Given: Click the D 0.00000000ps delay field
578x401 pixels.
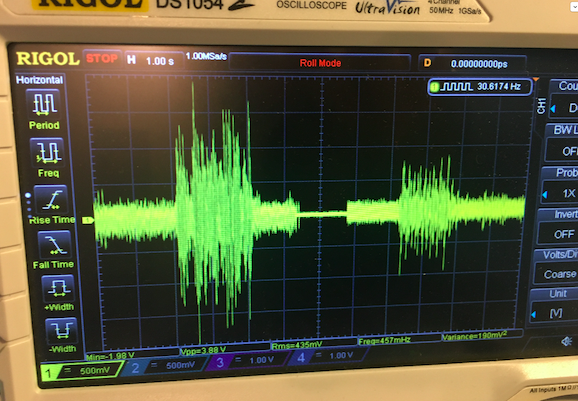Looking at the screenshot, I should (472, 63).
